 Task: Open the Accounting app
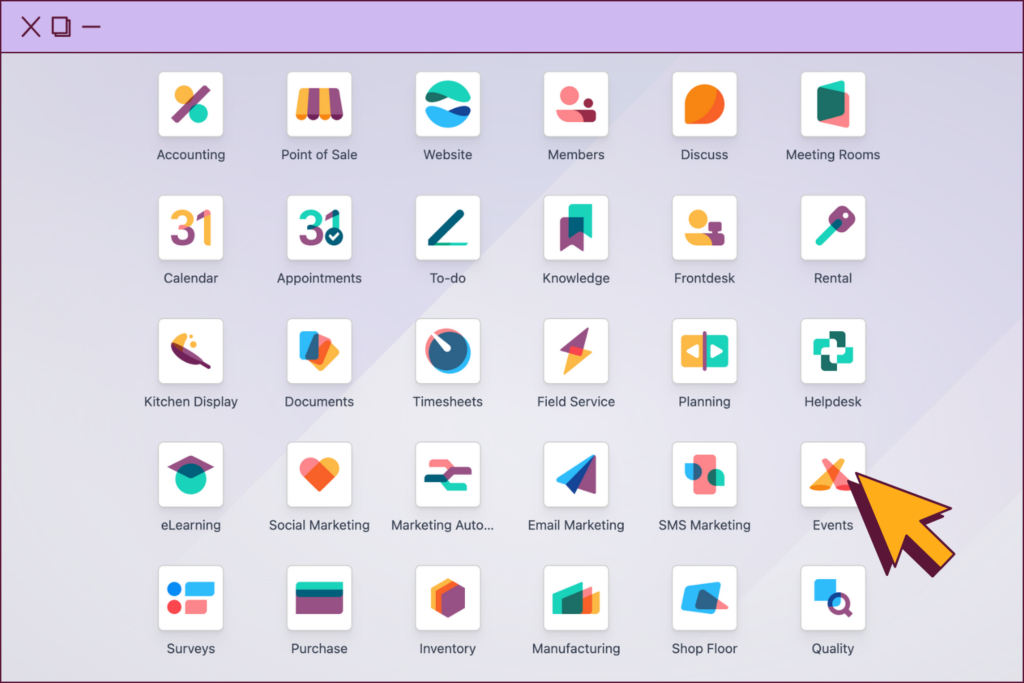tap(190, 104)
